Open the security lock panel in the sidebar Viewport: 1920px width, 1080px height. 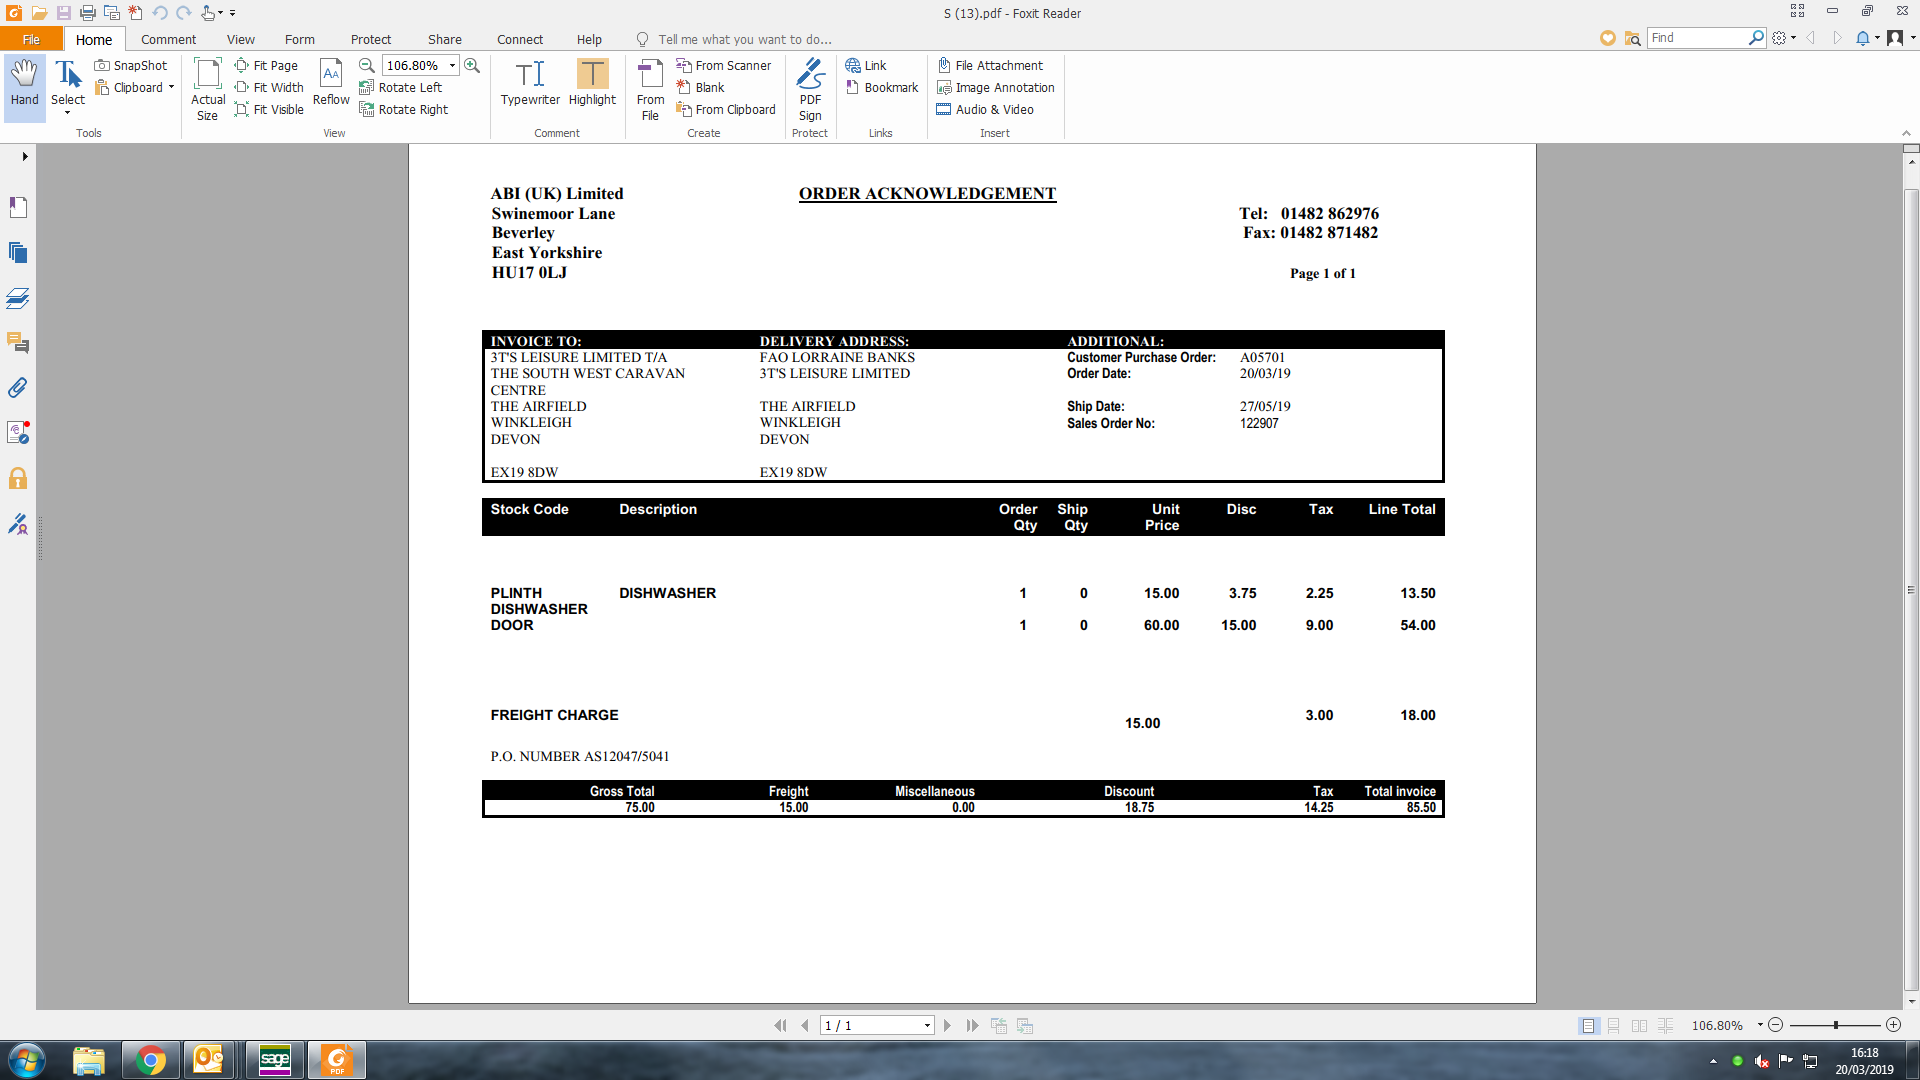[x=18, y=478]
